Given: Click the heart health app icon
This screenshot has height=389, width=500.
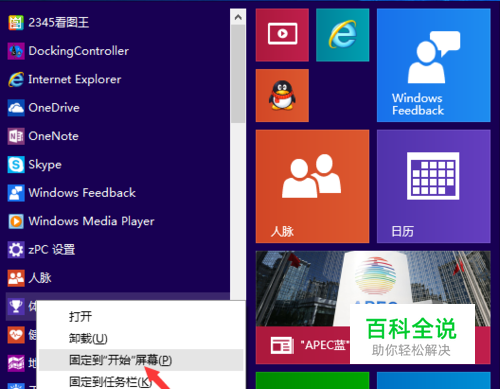Looking at the screenshot, I should [x=16, y=334].
